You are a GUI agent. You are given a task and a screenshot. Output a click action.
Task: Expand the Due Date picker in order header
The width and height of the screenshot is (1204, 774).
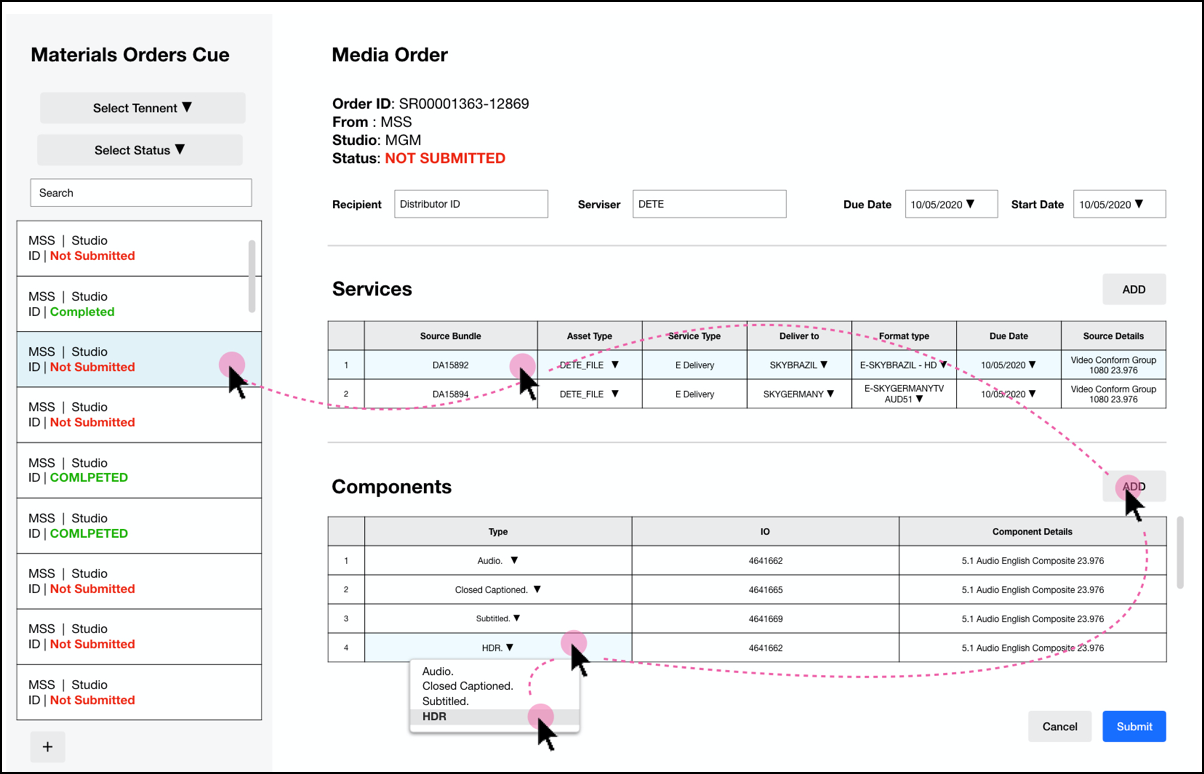pyautogui.click(x=951, y=204)
